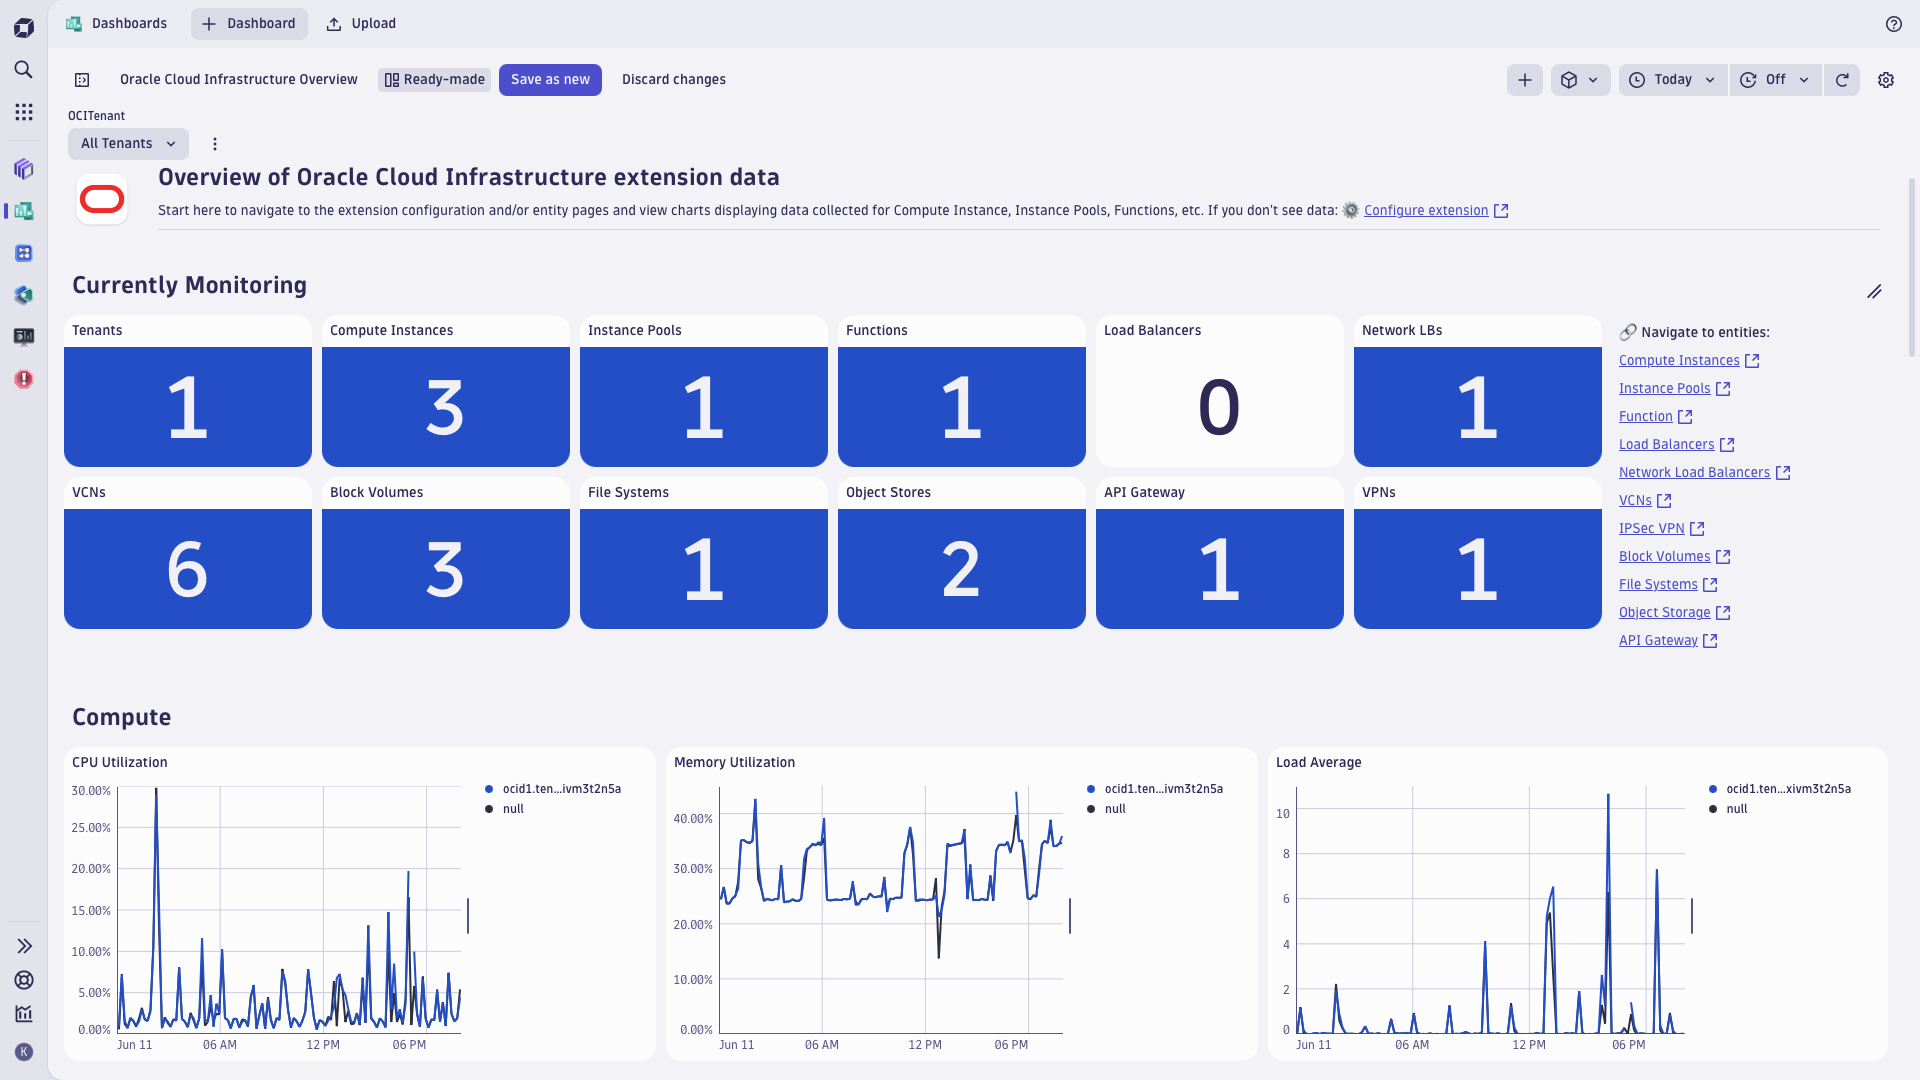This screenshot has height=1080, width=1920.
Task: Click the Oracle red logo tile
Action: click(x=102, y=199)
